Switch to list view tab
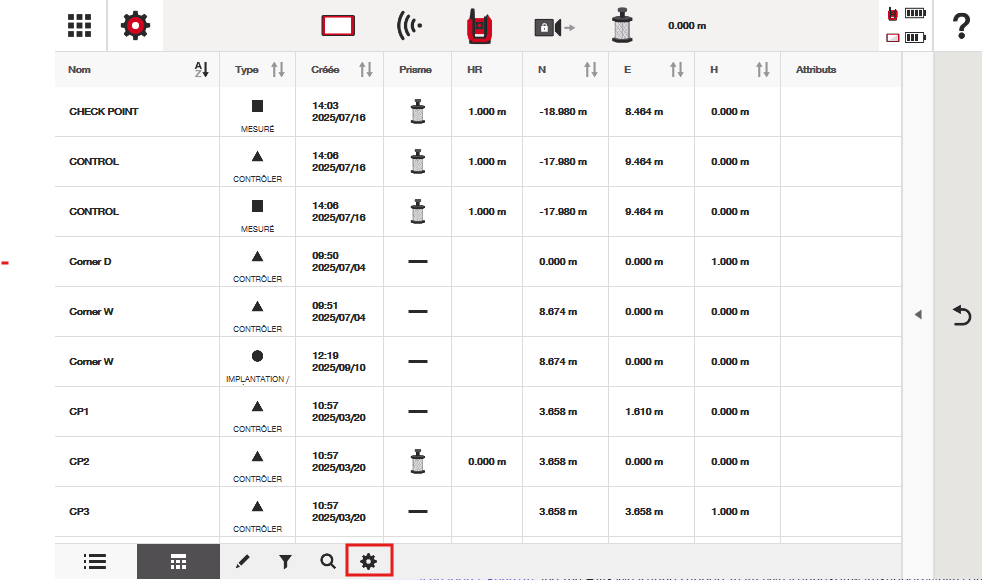The image size is (982, 580). 95,562
